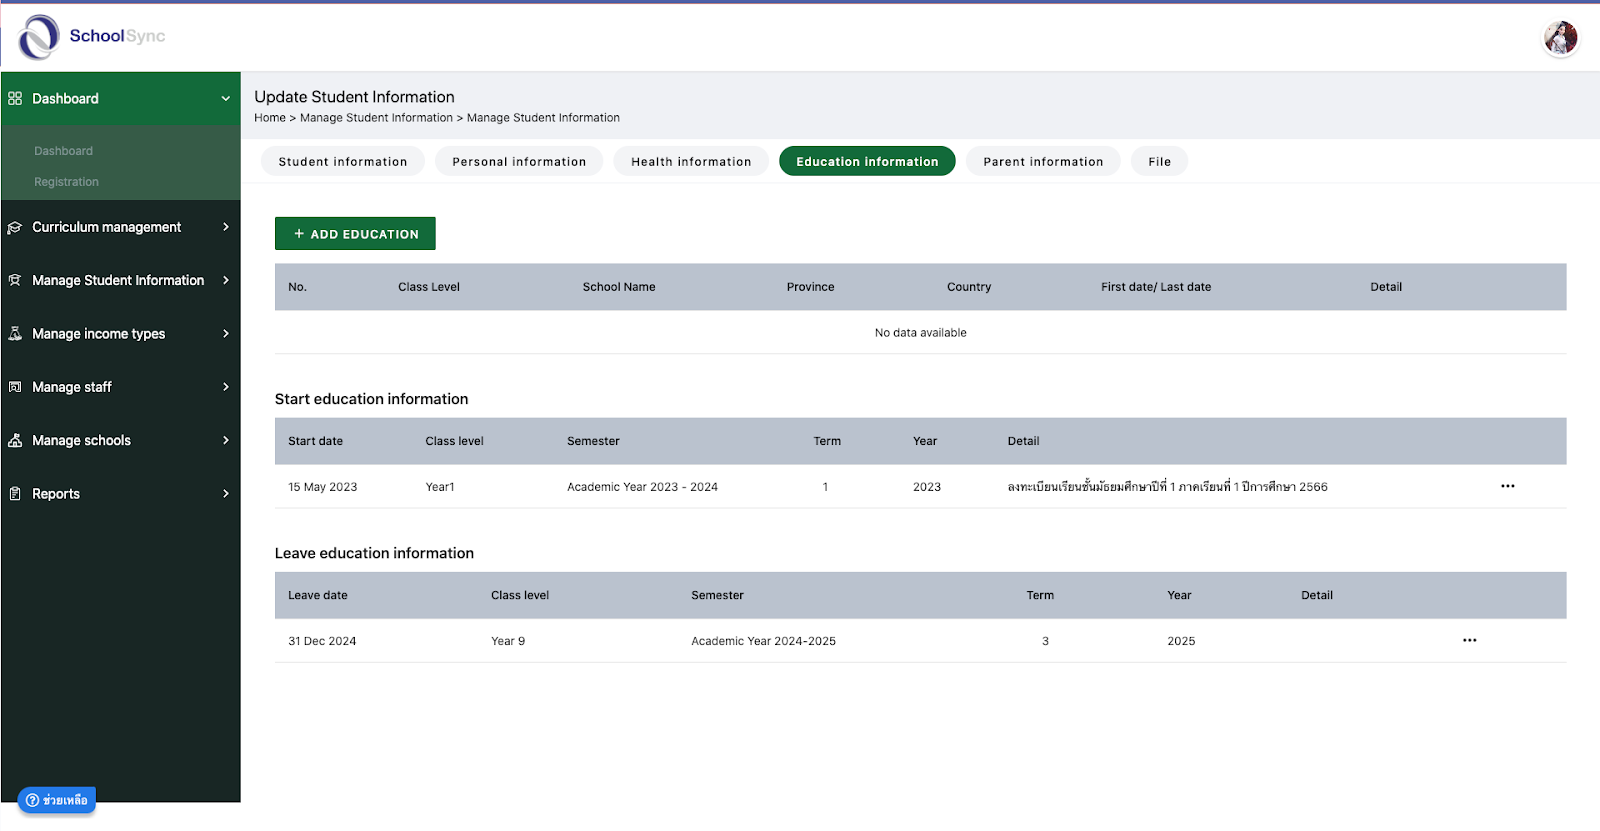The image size is (1600, 831).
Task: Click last Manage Student Information breadcrumb
Action: coord(543,118)
